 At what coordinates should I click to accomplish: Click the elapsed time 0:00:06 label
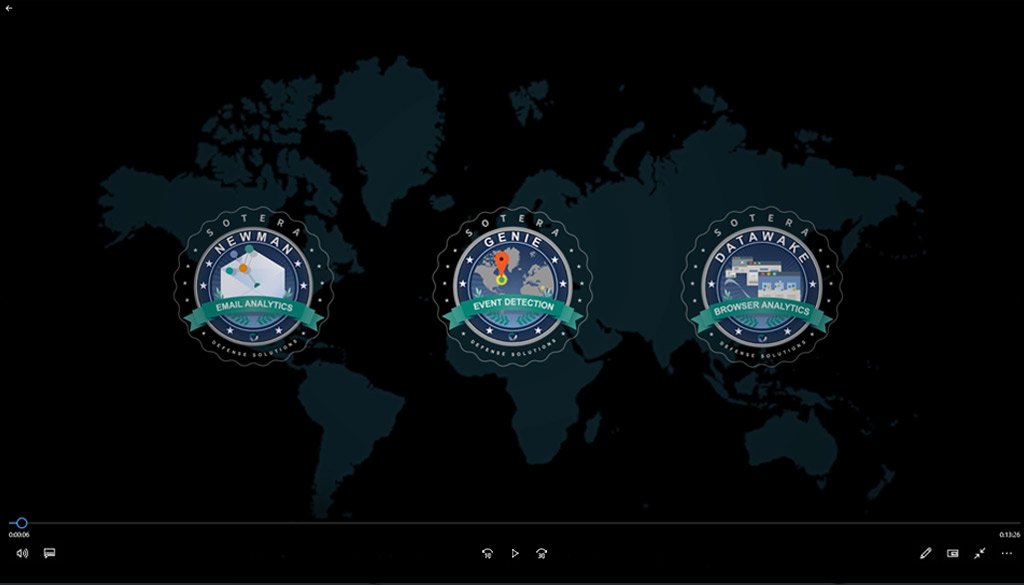coord(19,535)
